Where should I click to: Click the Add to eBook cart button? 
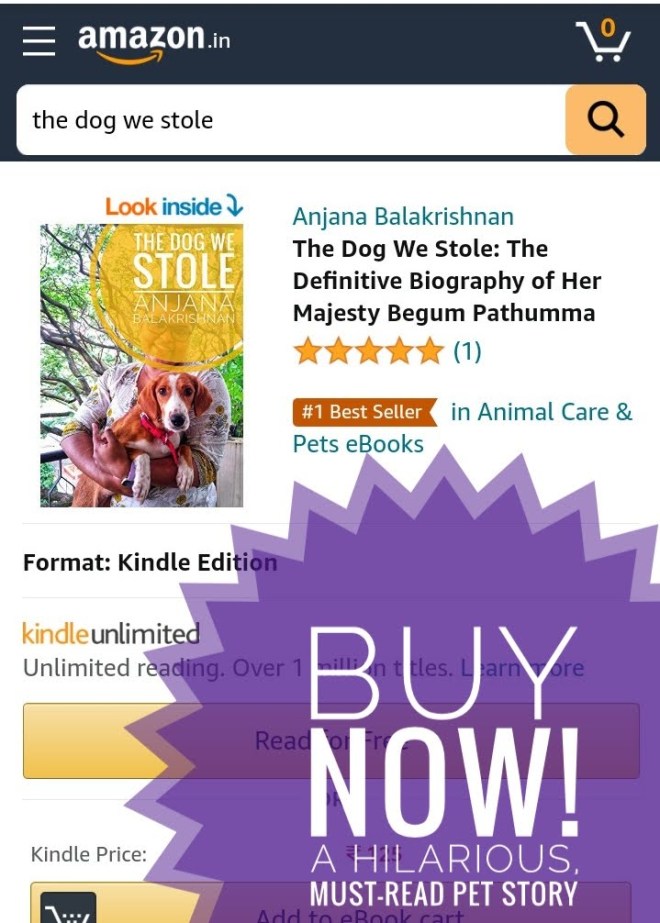[x=330, y=902]
